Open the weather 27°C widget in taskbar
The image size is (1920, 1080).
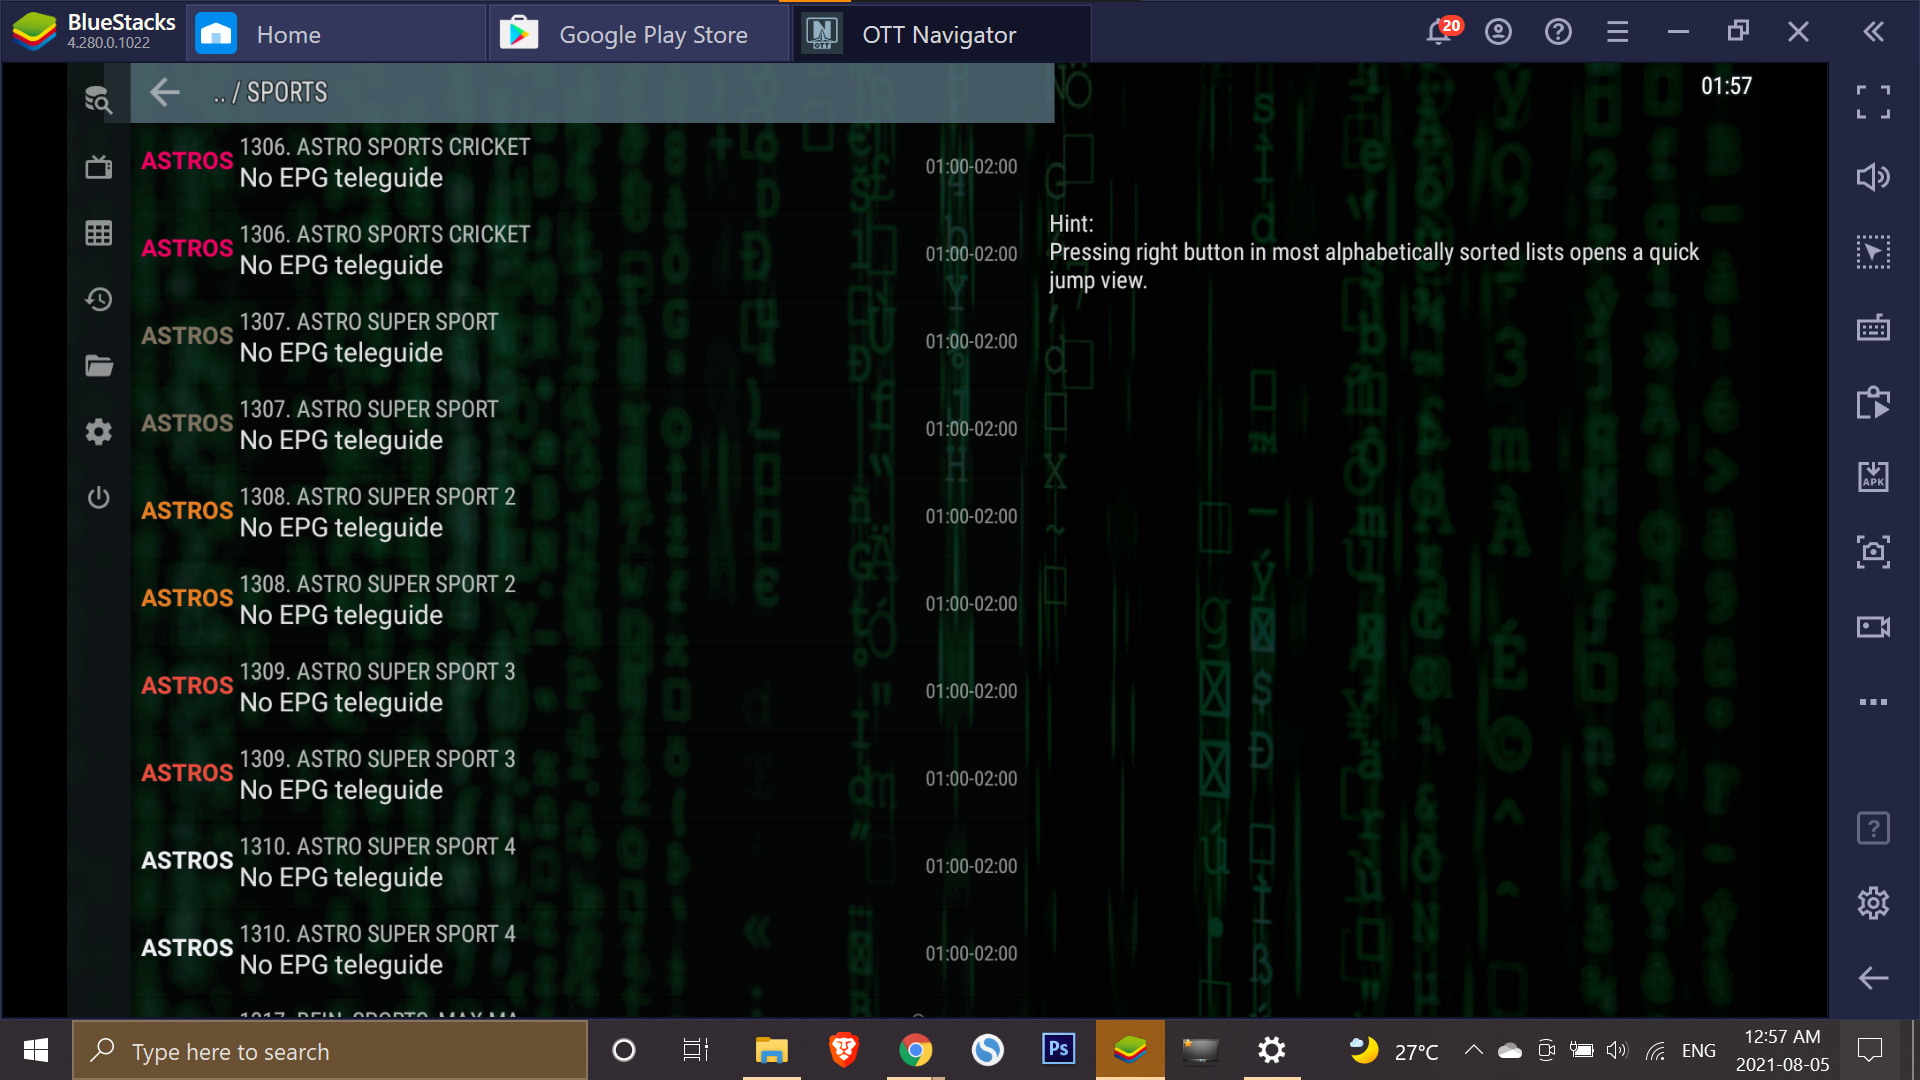1393,1051
